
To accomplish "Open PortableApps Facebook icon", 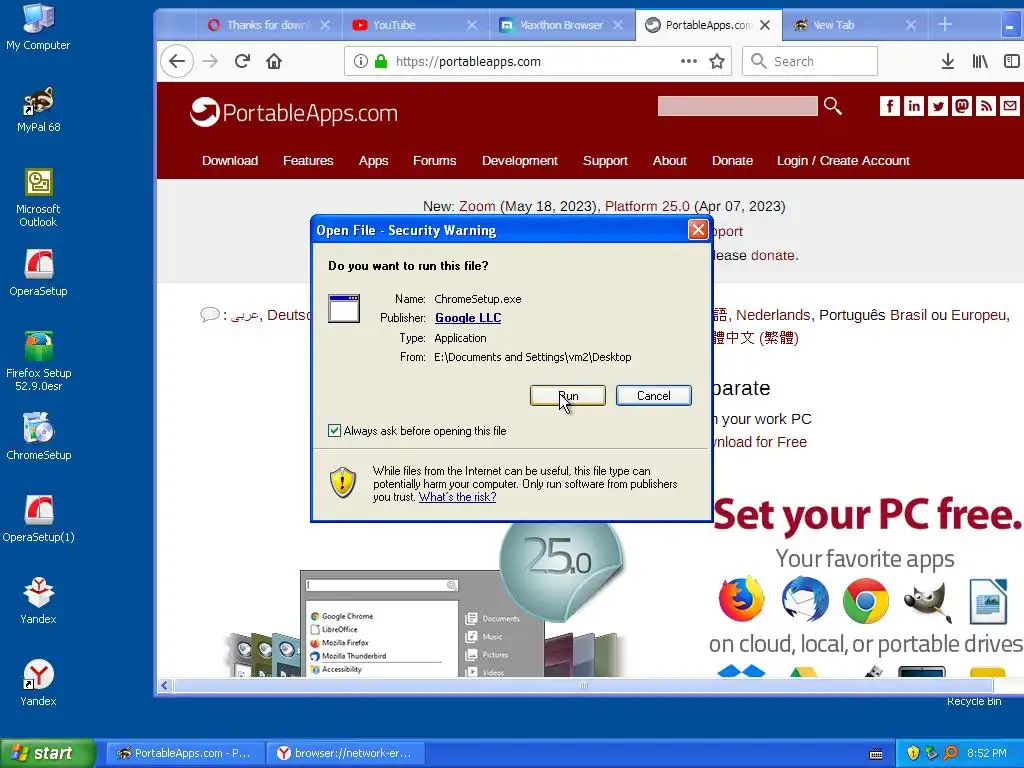I will coord(889,106).
